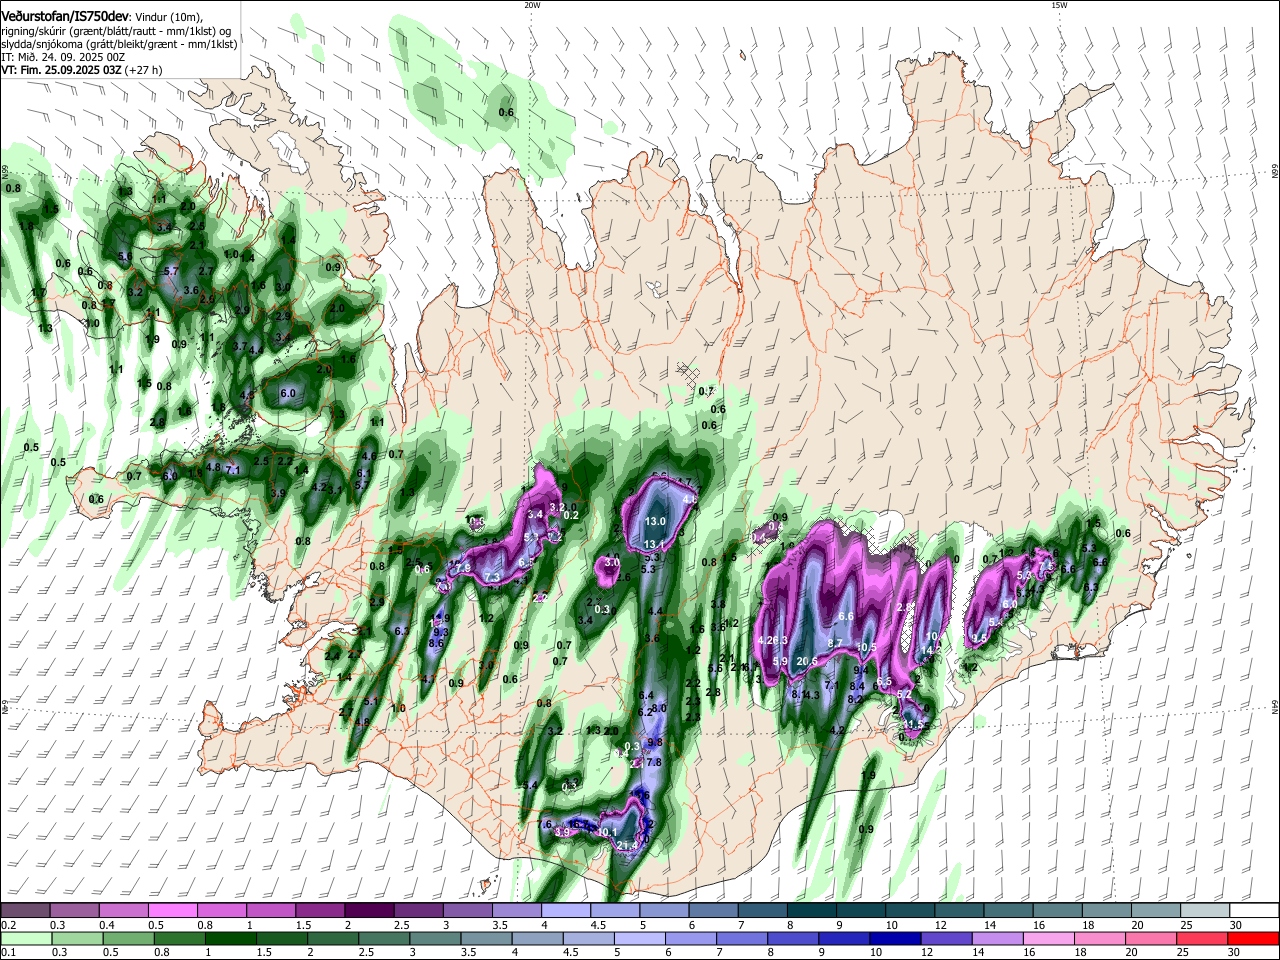Click the 1.5 swatch in the upper snow legend row
Image resolution: width=1280 pixels, height=960 pixels.
click(x=319, y=910)
